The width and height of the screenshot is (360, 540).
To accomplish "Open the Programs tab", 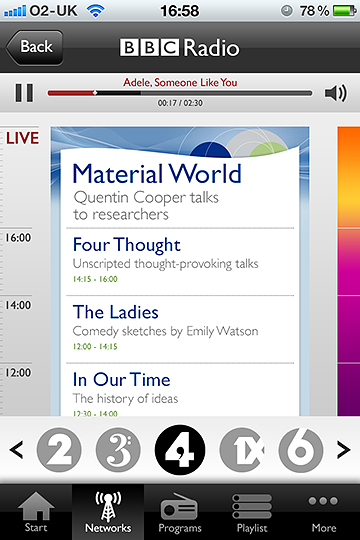I will [180, 512].
